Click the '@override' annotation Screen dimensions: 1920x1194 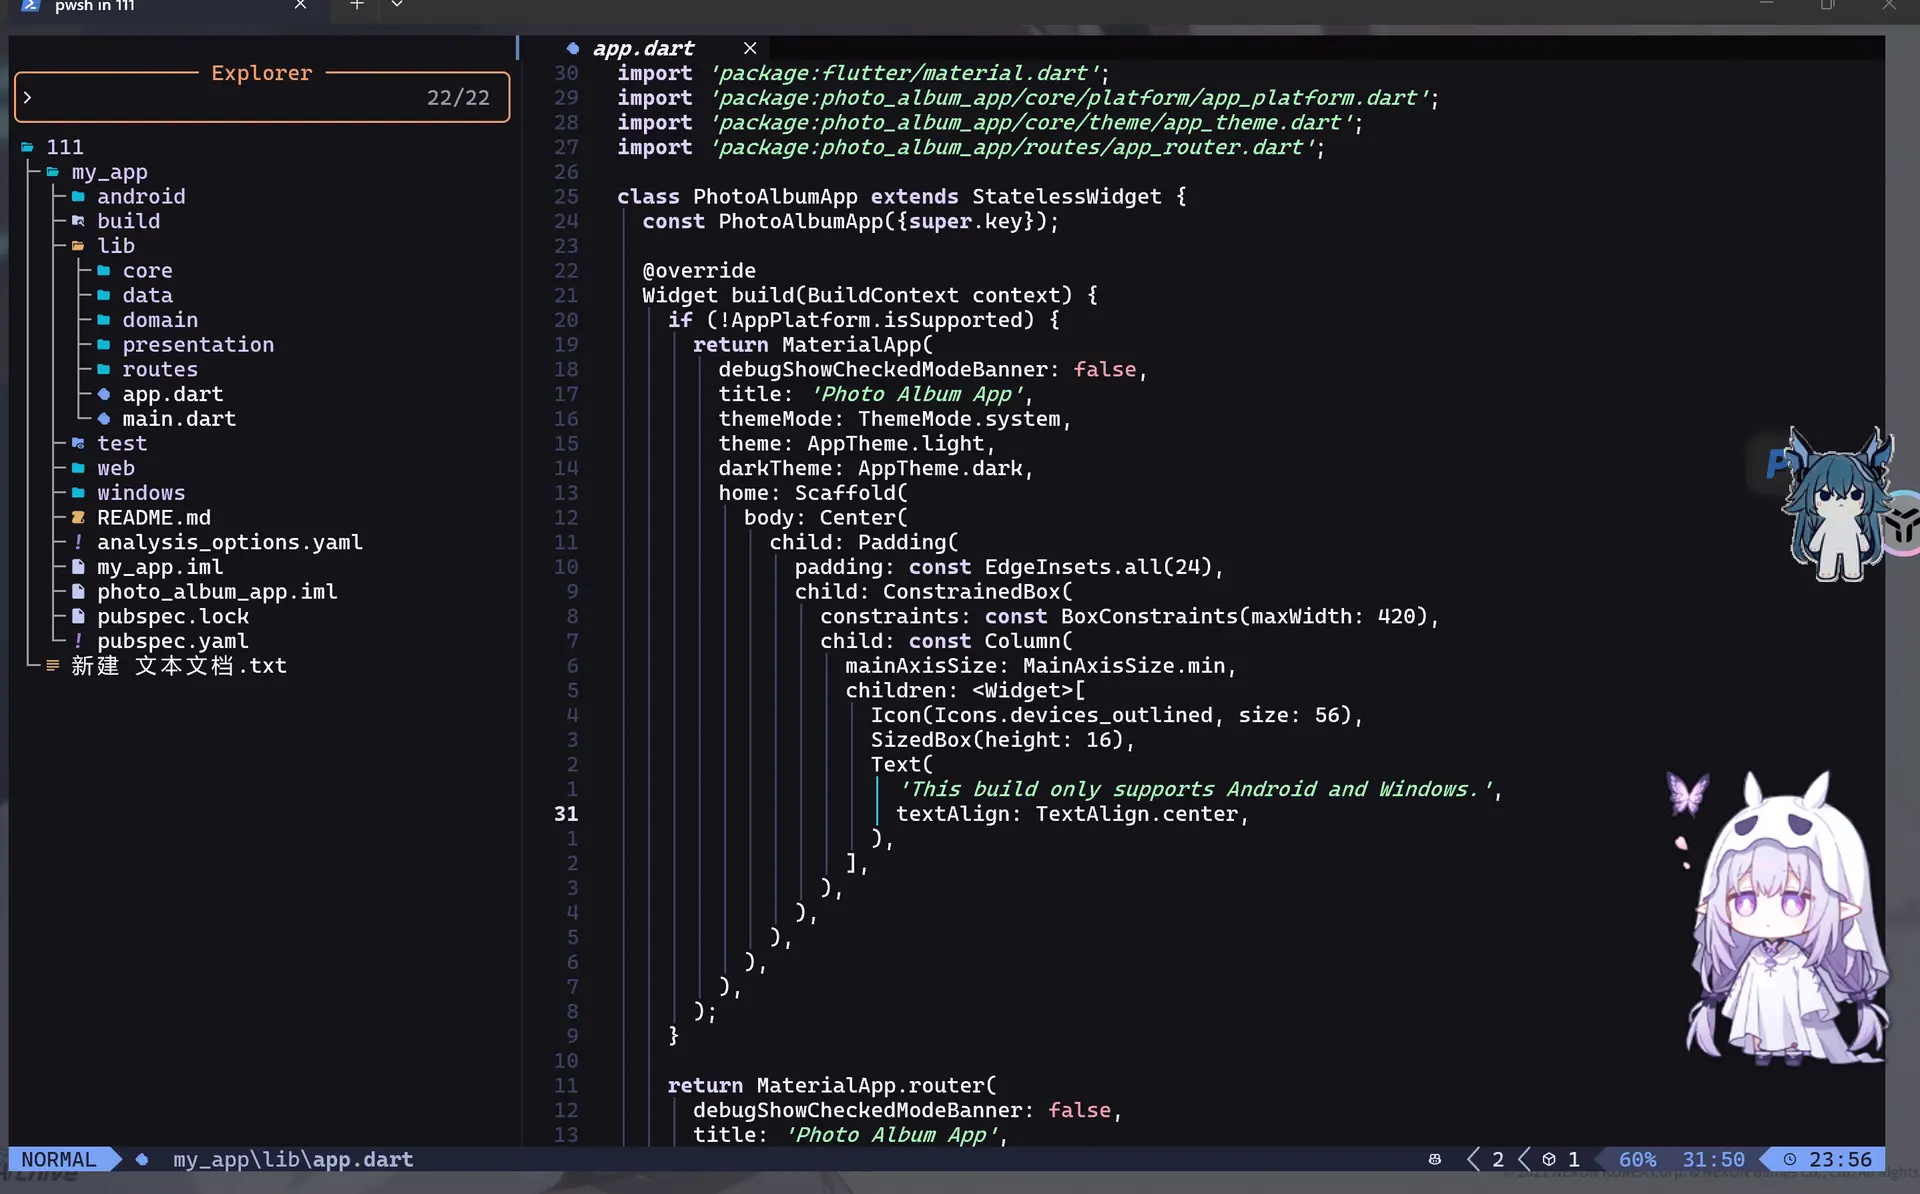coord(699,271)
